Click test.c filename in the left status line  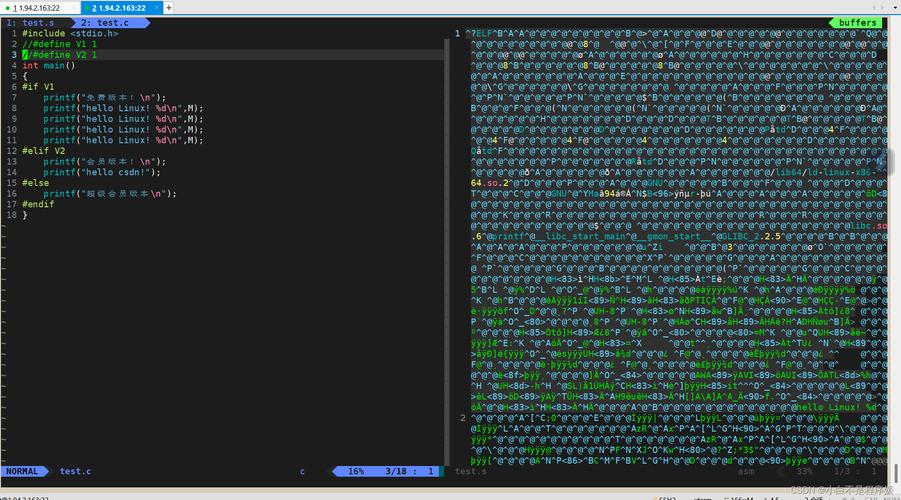click(x=75, y=471)
